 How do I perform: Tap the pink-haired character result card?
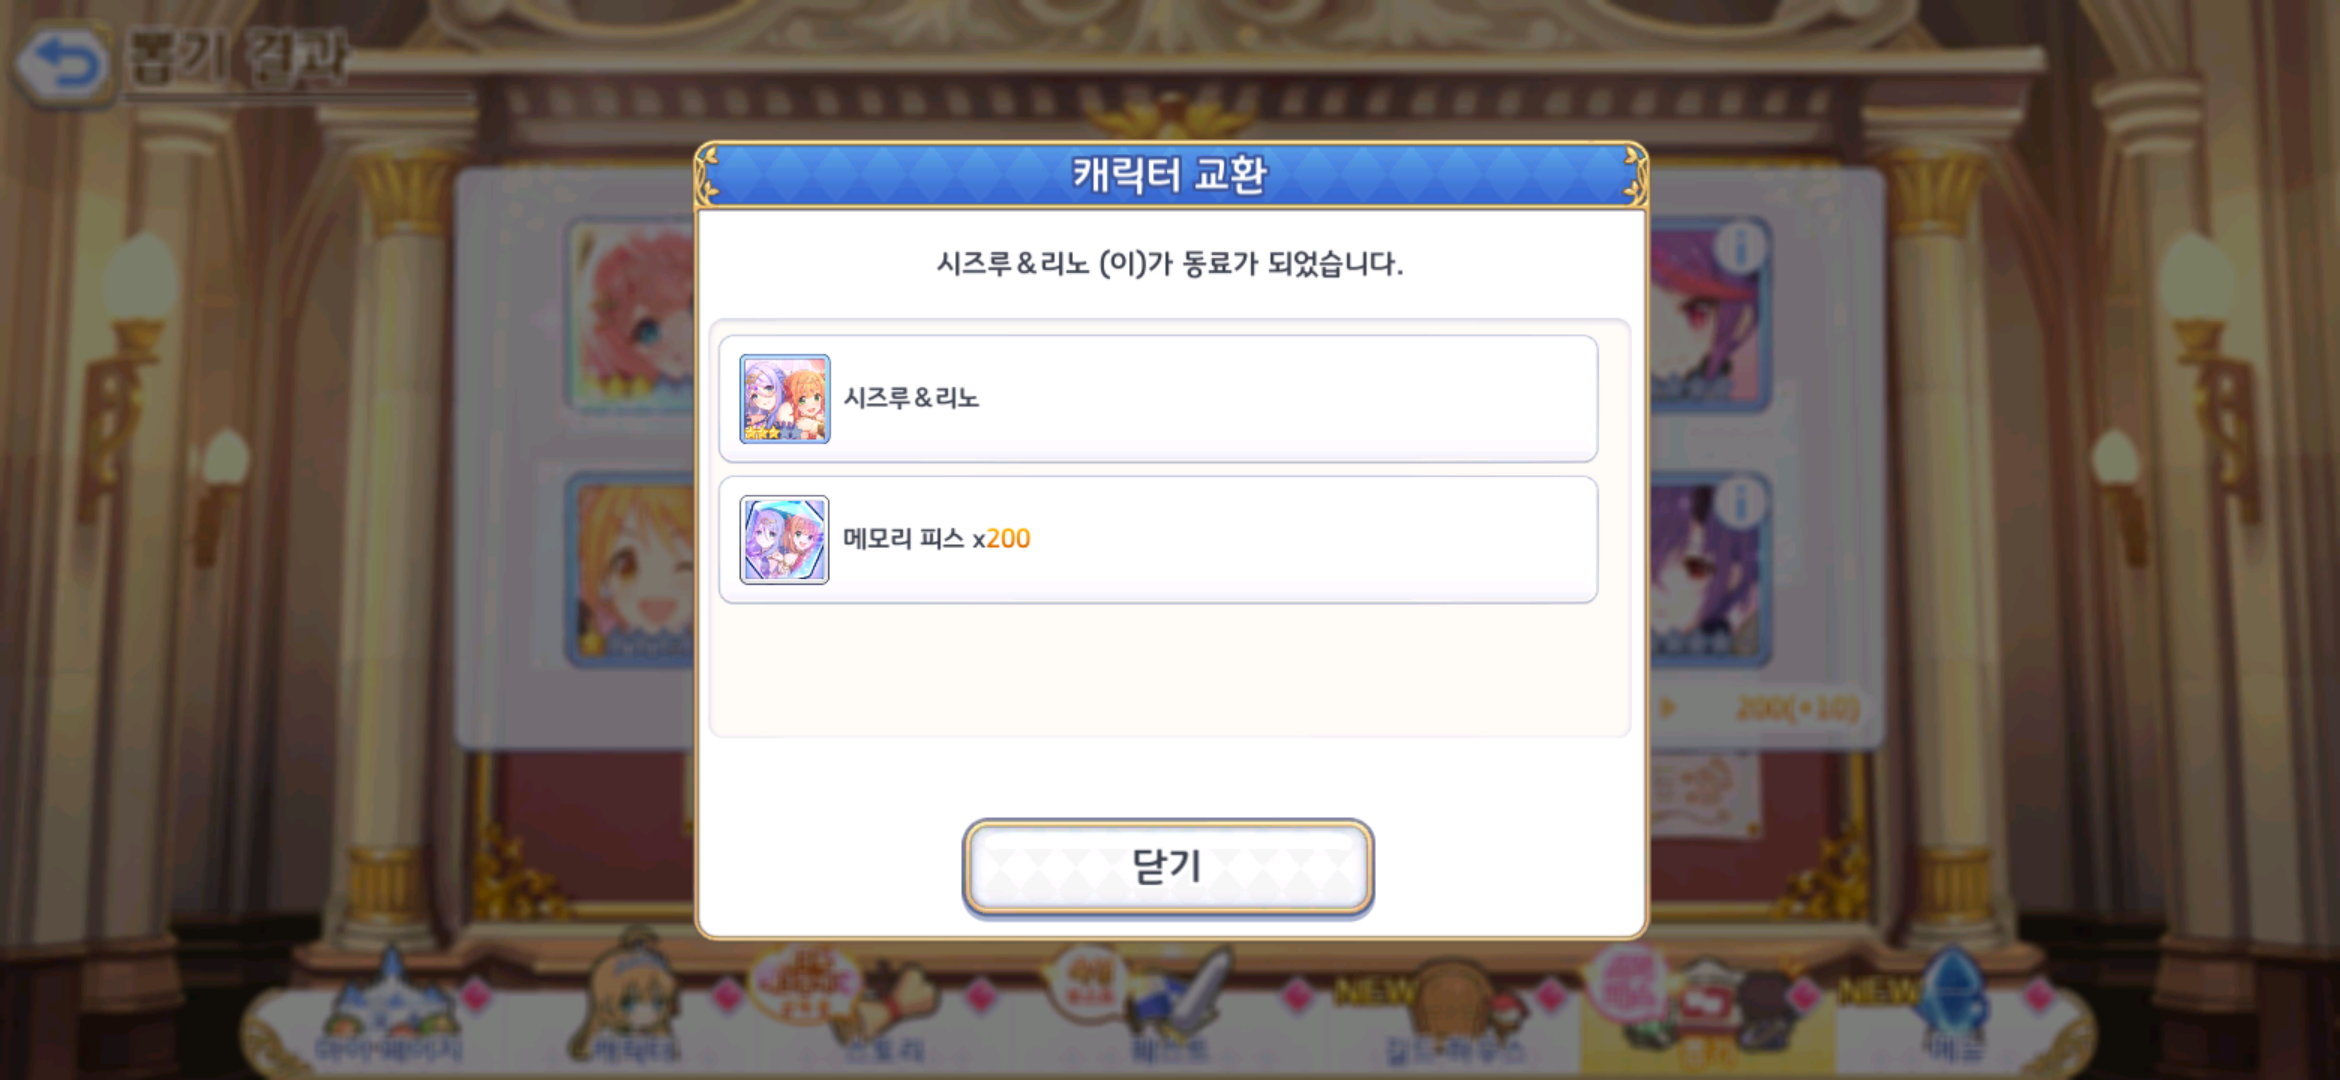tap(632, 314)
